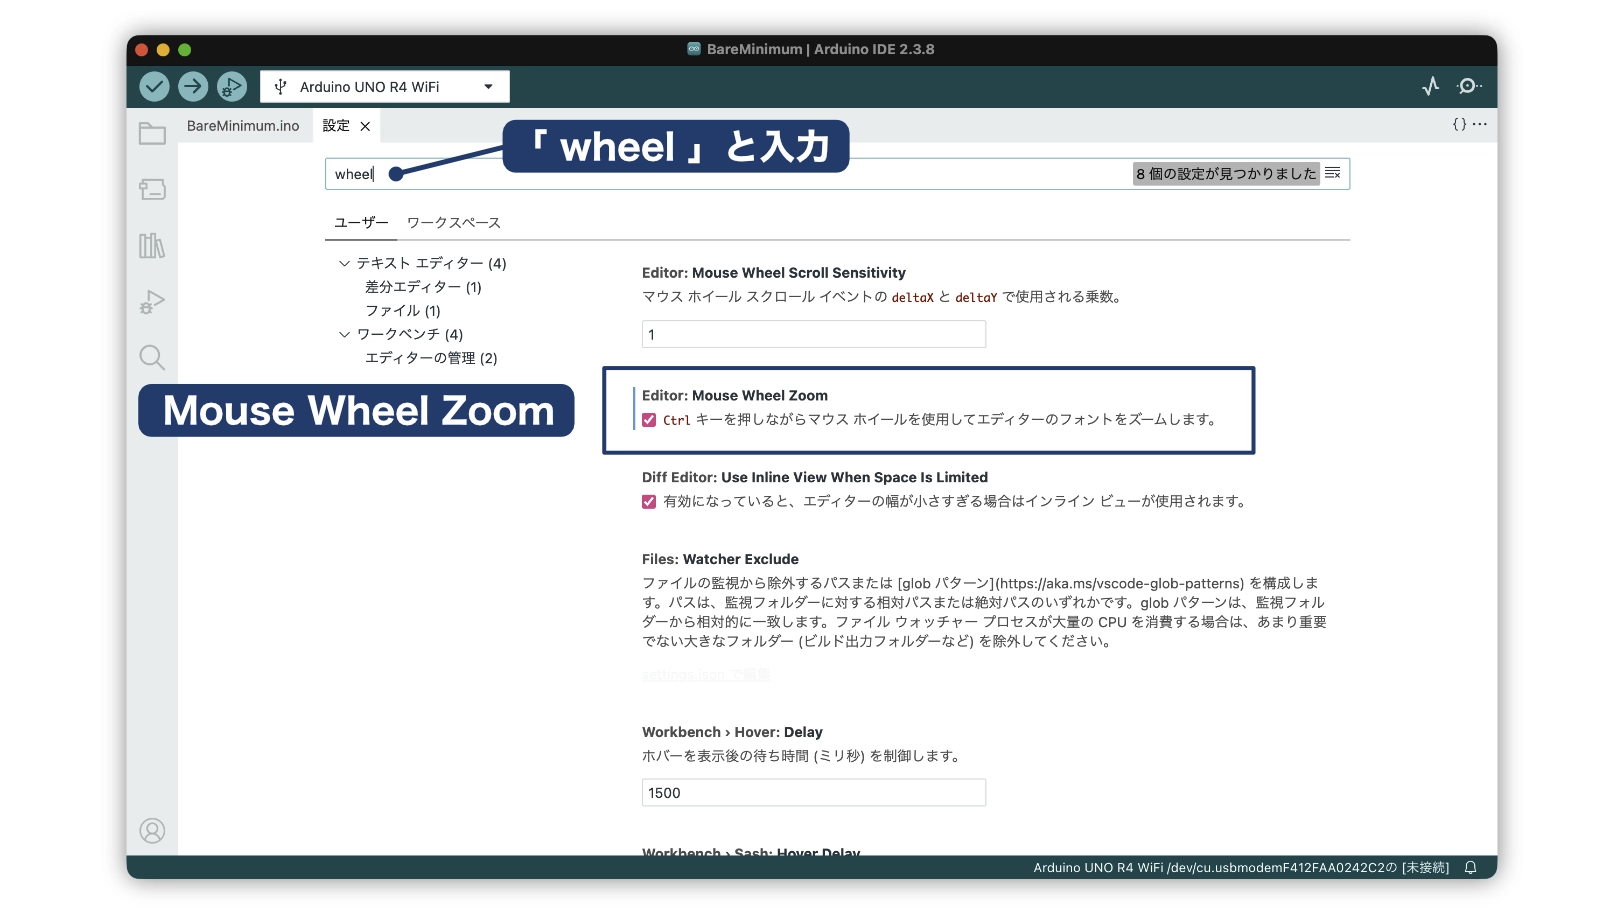
Task: Open the Library Manager sidebar icon
Action: click(152, 245)
